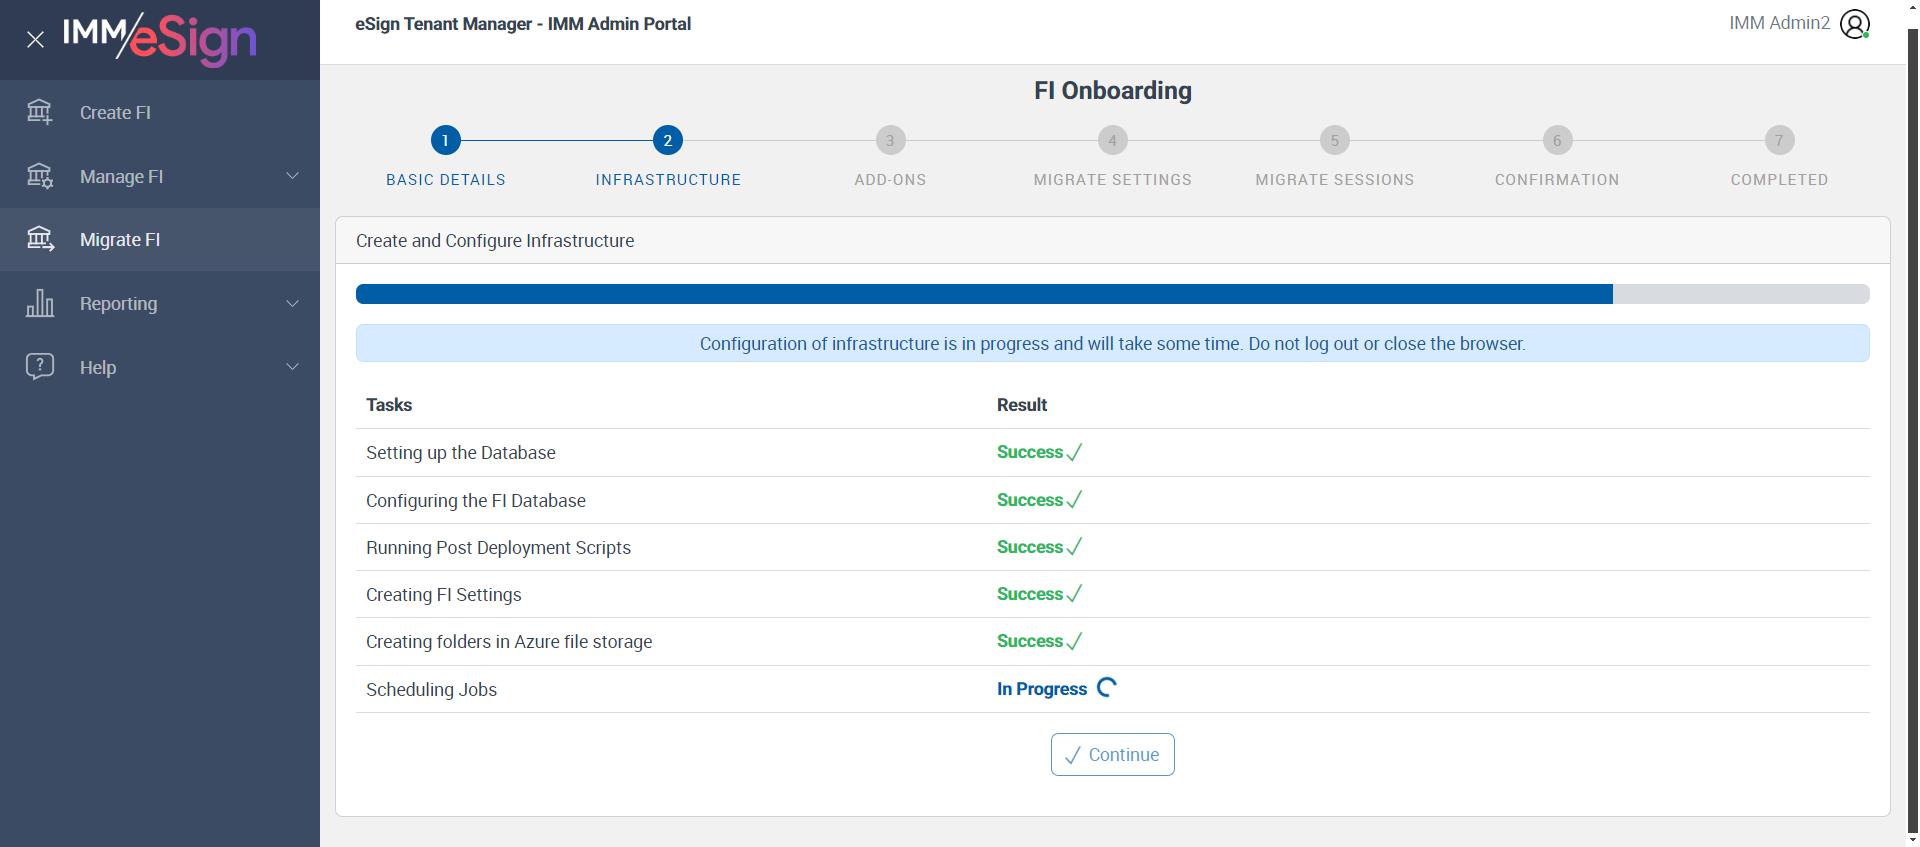This screenshot has height=847, width=1920.
Task: Click Success text for Configuring the FI Database
Action: point(1030,500)
